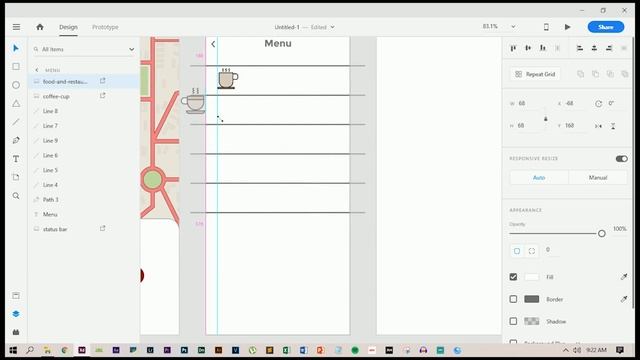Select the Zoom tool in left toolbar
The width and height of the screenshot is (640, 360).
(16, 196)
